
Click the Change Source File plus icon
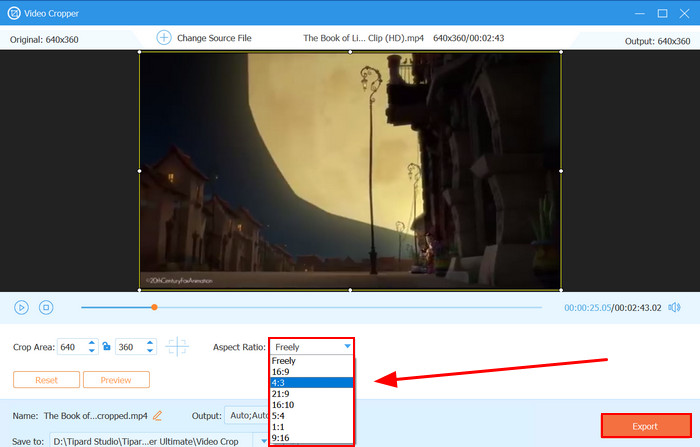point(164,38)
